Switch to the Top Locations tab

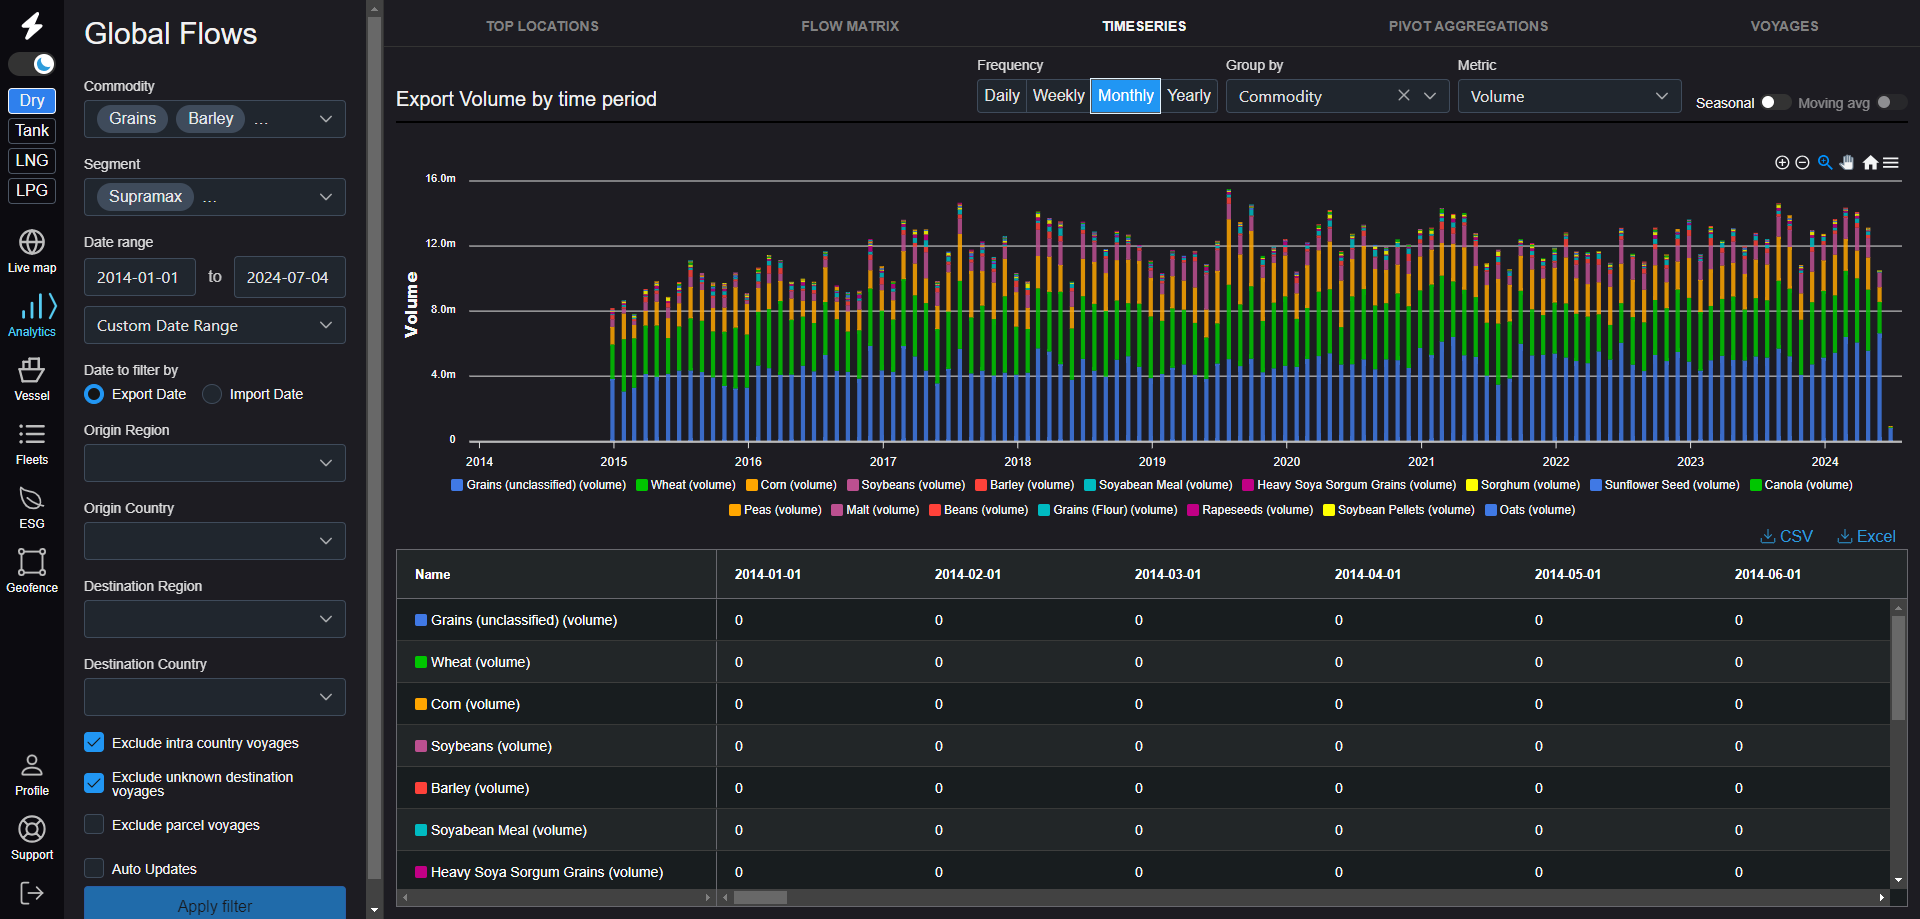[x=542, y=26]
